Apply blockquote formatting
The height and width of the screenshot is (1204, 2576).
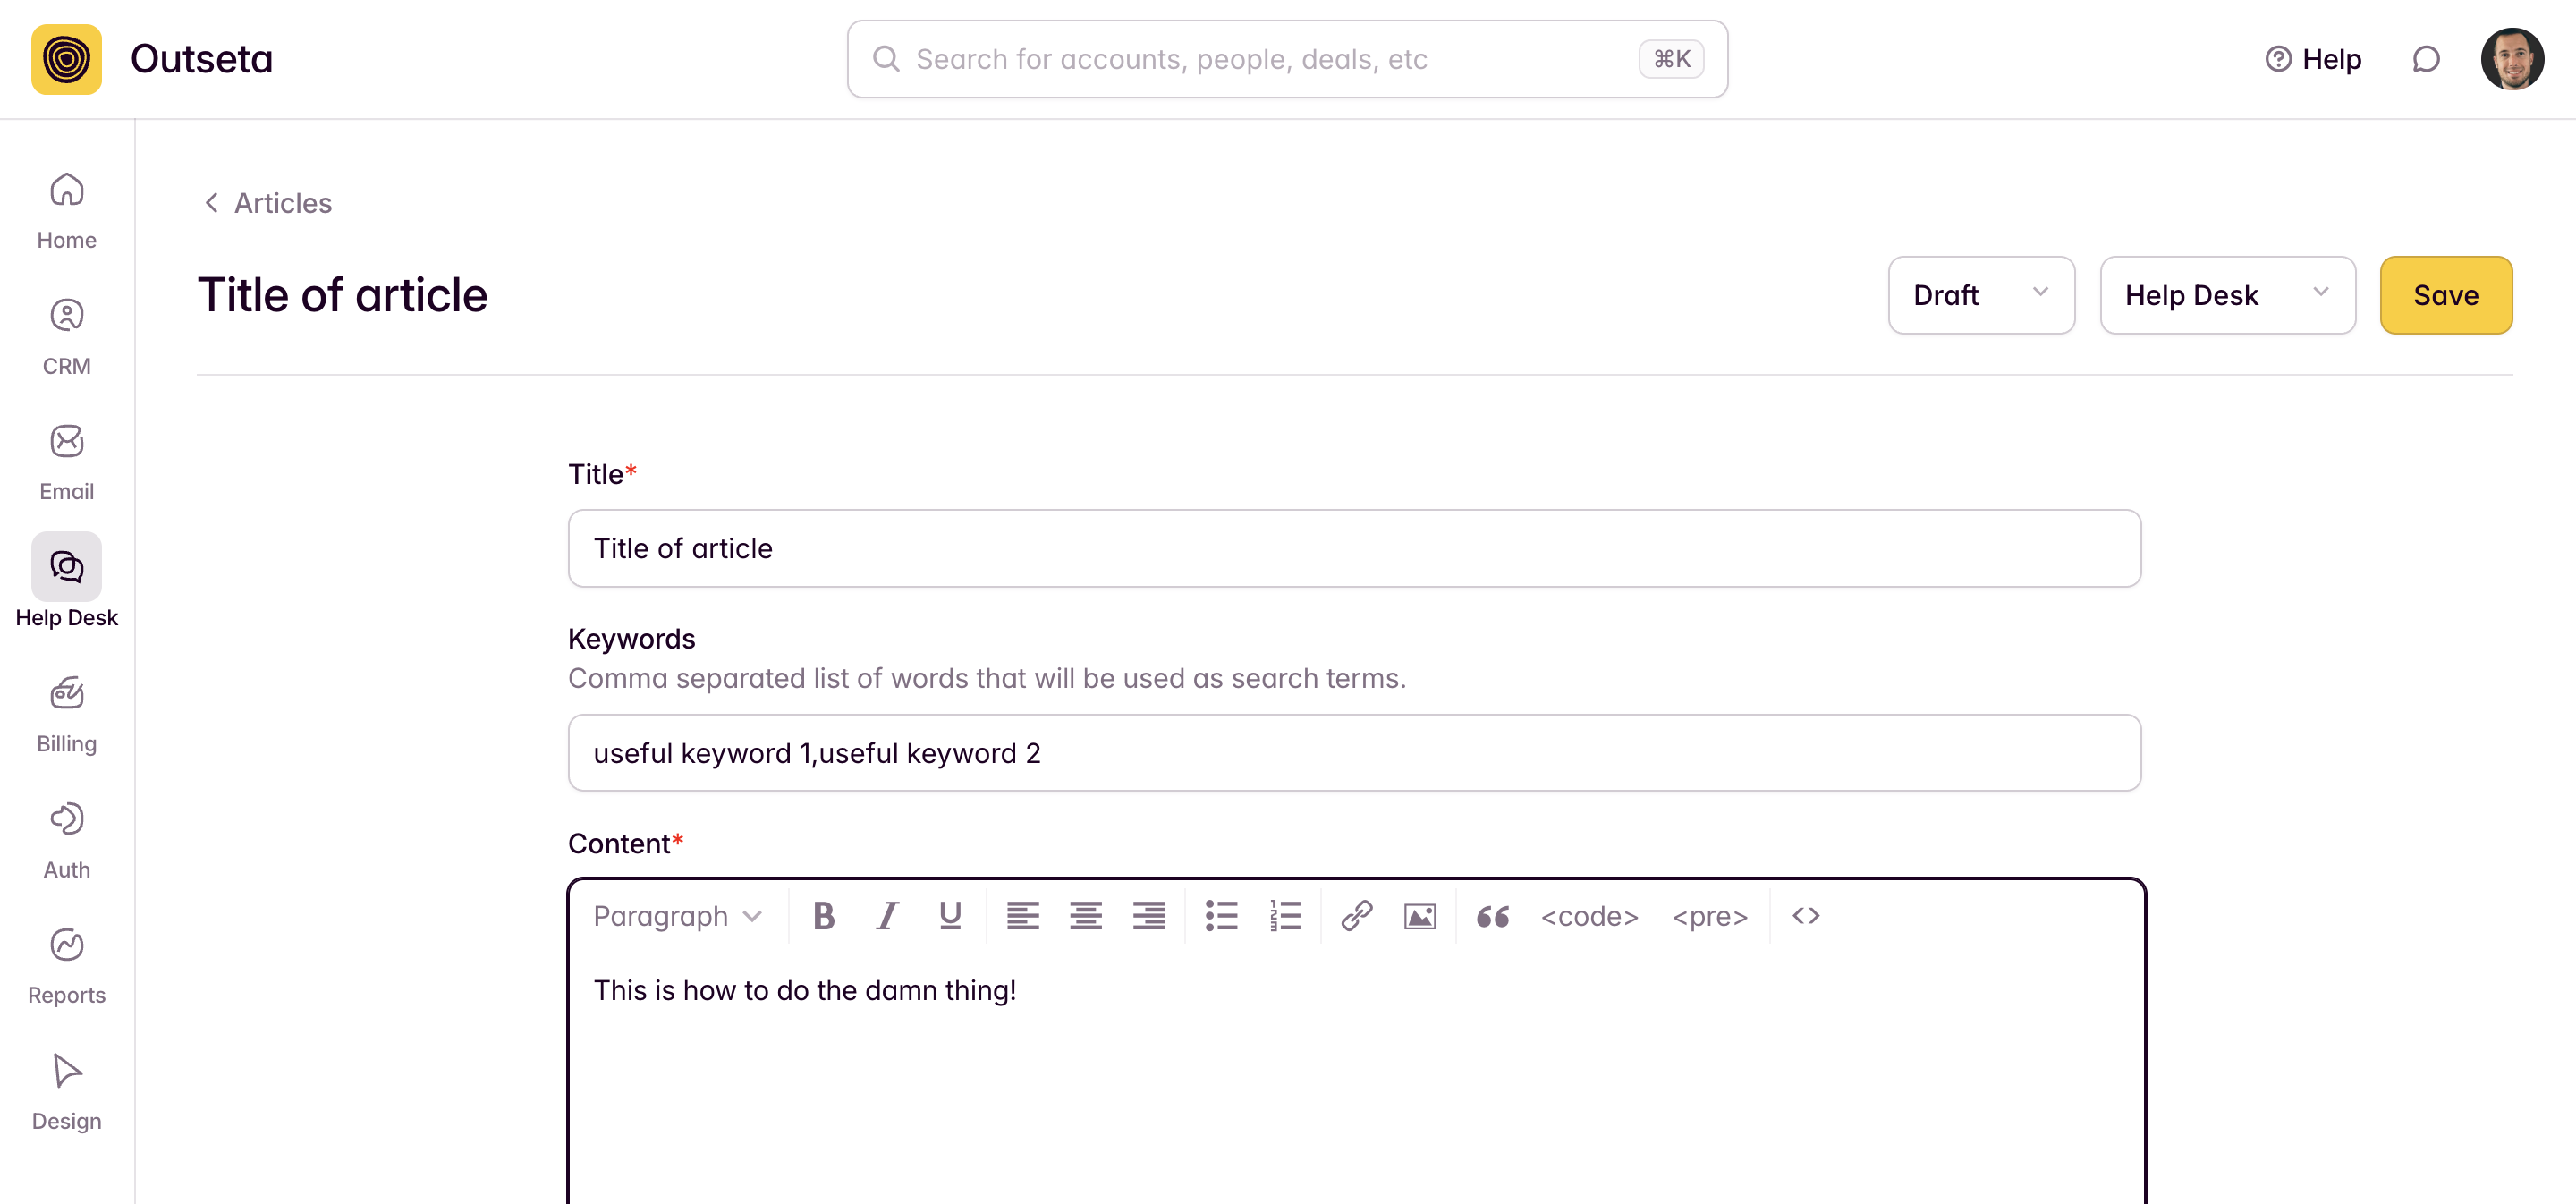[1492, 916]
